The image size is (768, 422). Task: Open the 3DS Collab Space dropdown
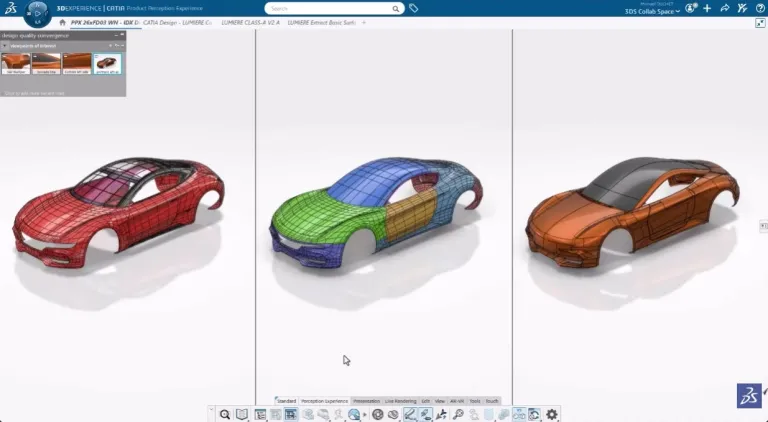[x=652, y=11]
